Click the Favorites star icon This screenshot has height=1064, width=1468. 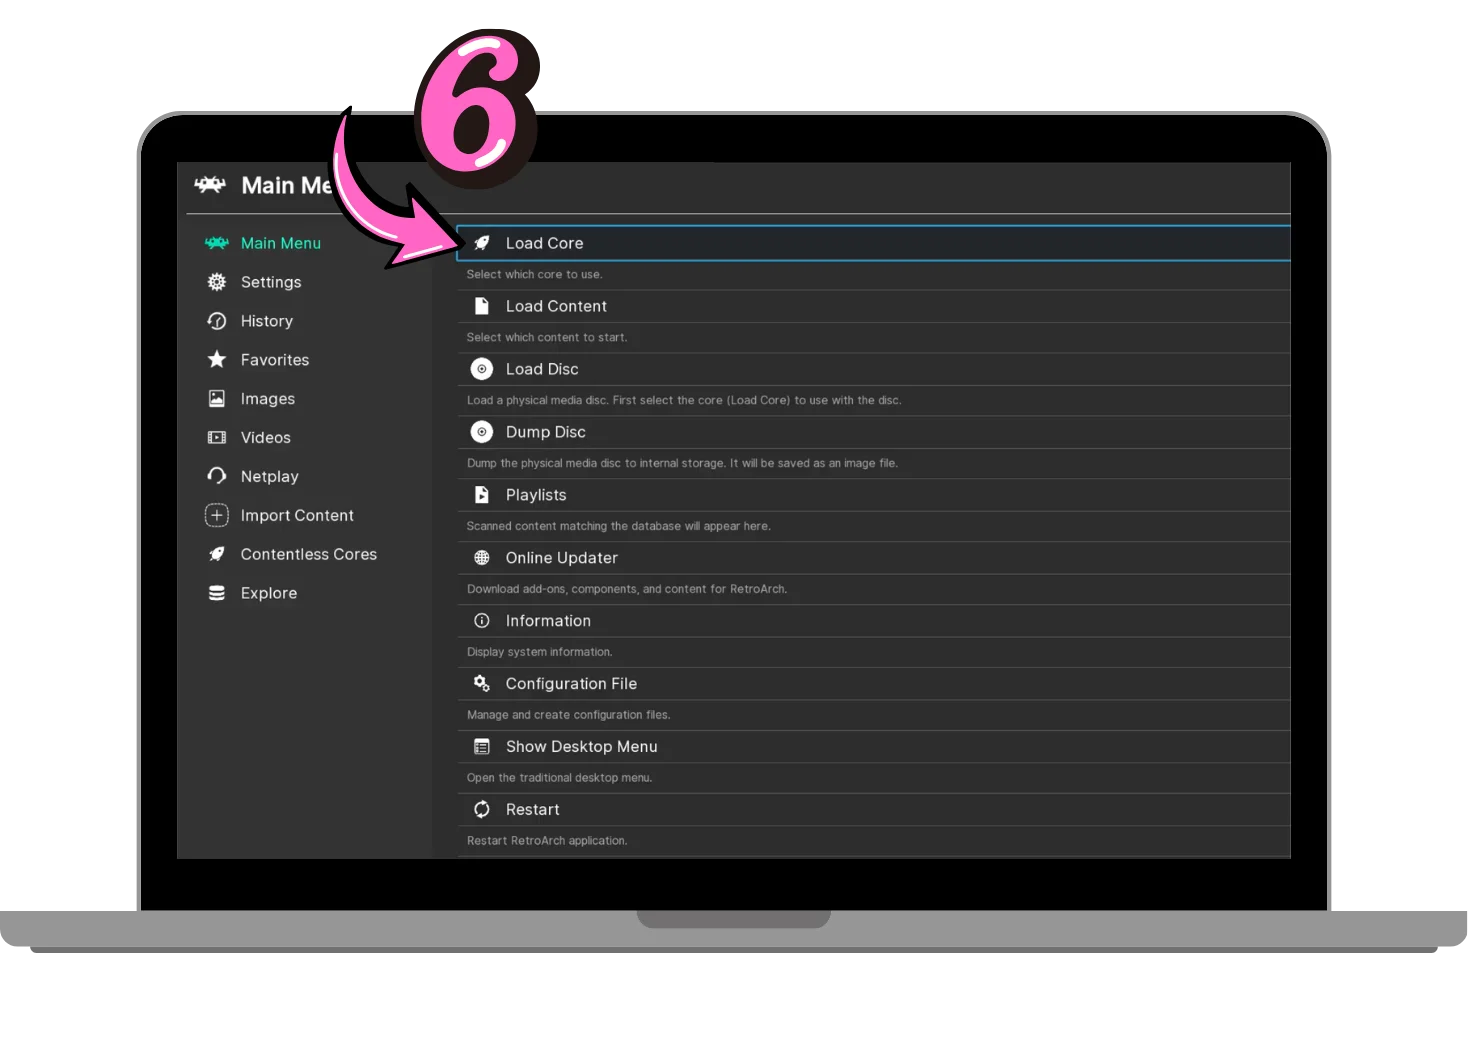pos(216,359)
